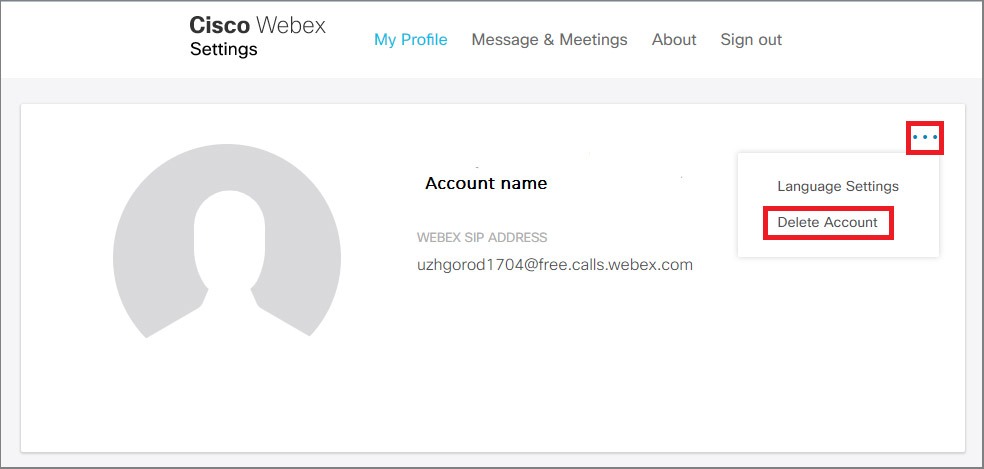This screenshot has width=984, height=469.
Task: Open the Message & Meetings tab
Action: click(549, 40)
